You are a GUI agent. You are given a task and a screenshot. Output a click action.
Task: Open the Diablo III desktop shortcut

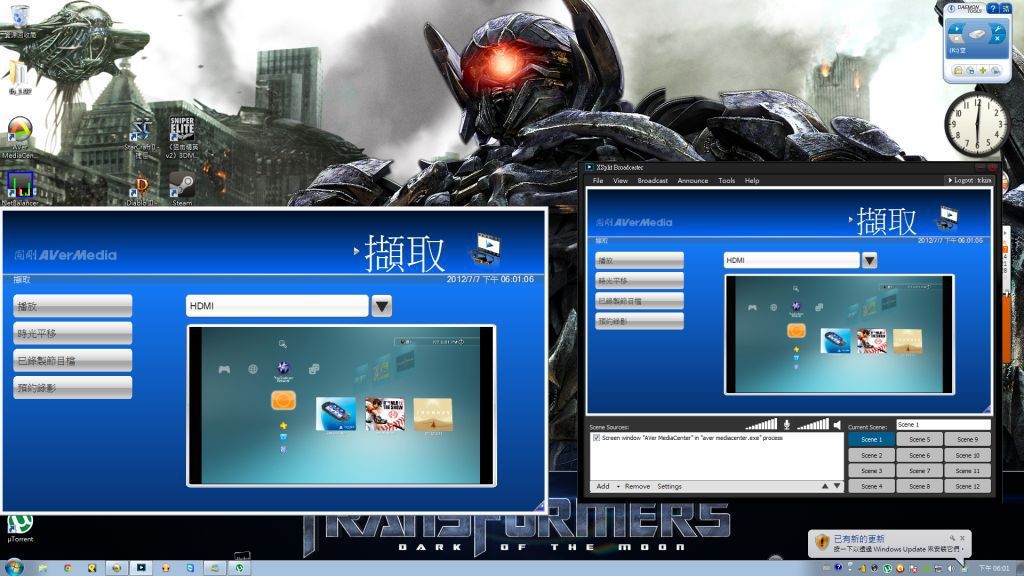(x=141, y=191)
